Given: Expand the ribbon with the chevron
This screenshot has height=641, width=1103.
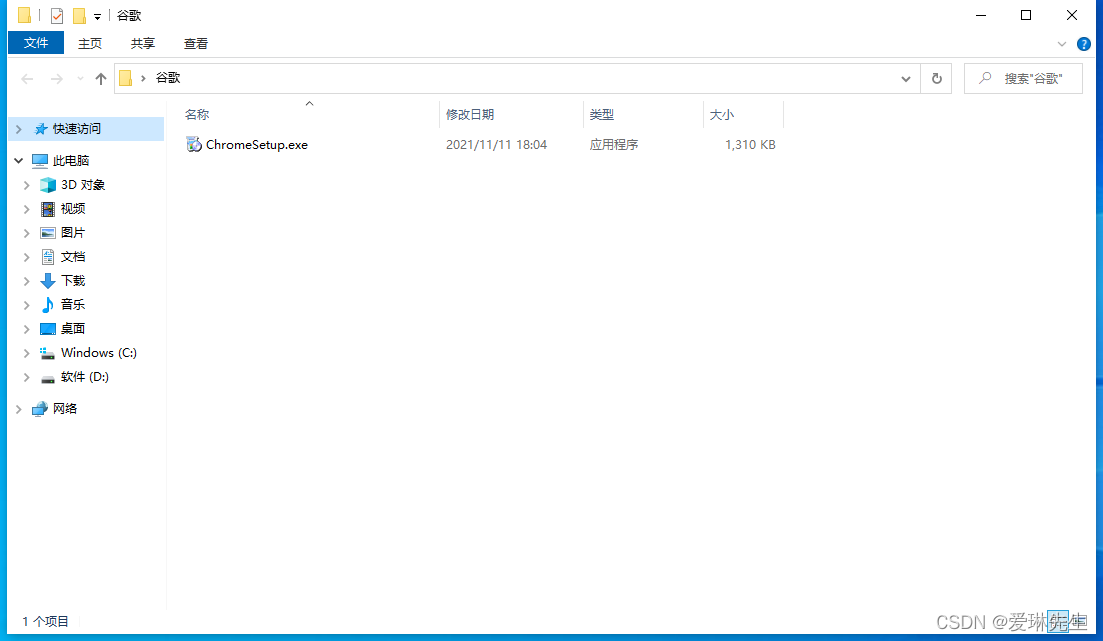Looking at the screenshot, I should point(1062,44).
